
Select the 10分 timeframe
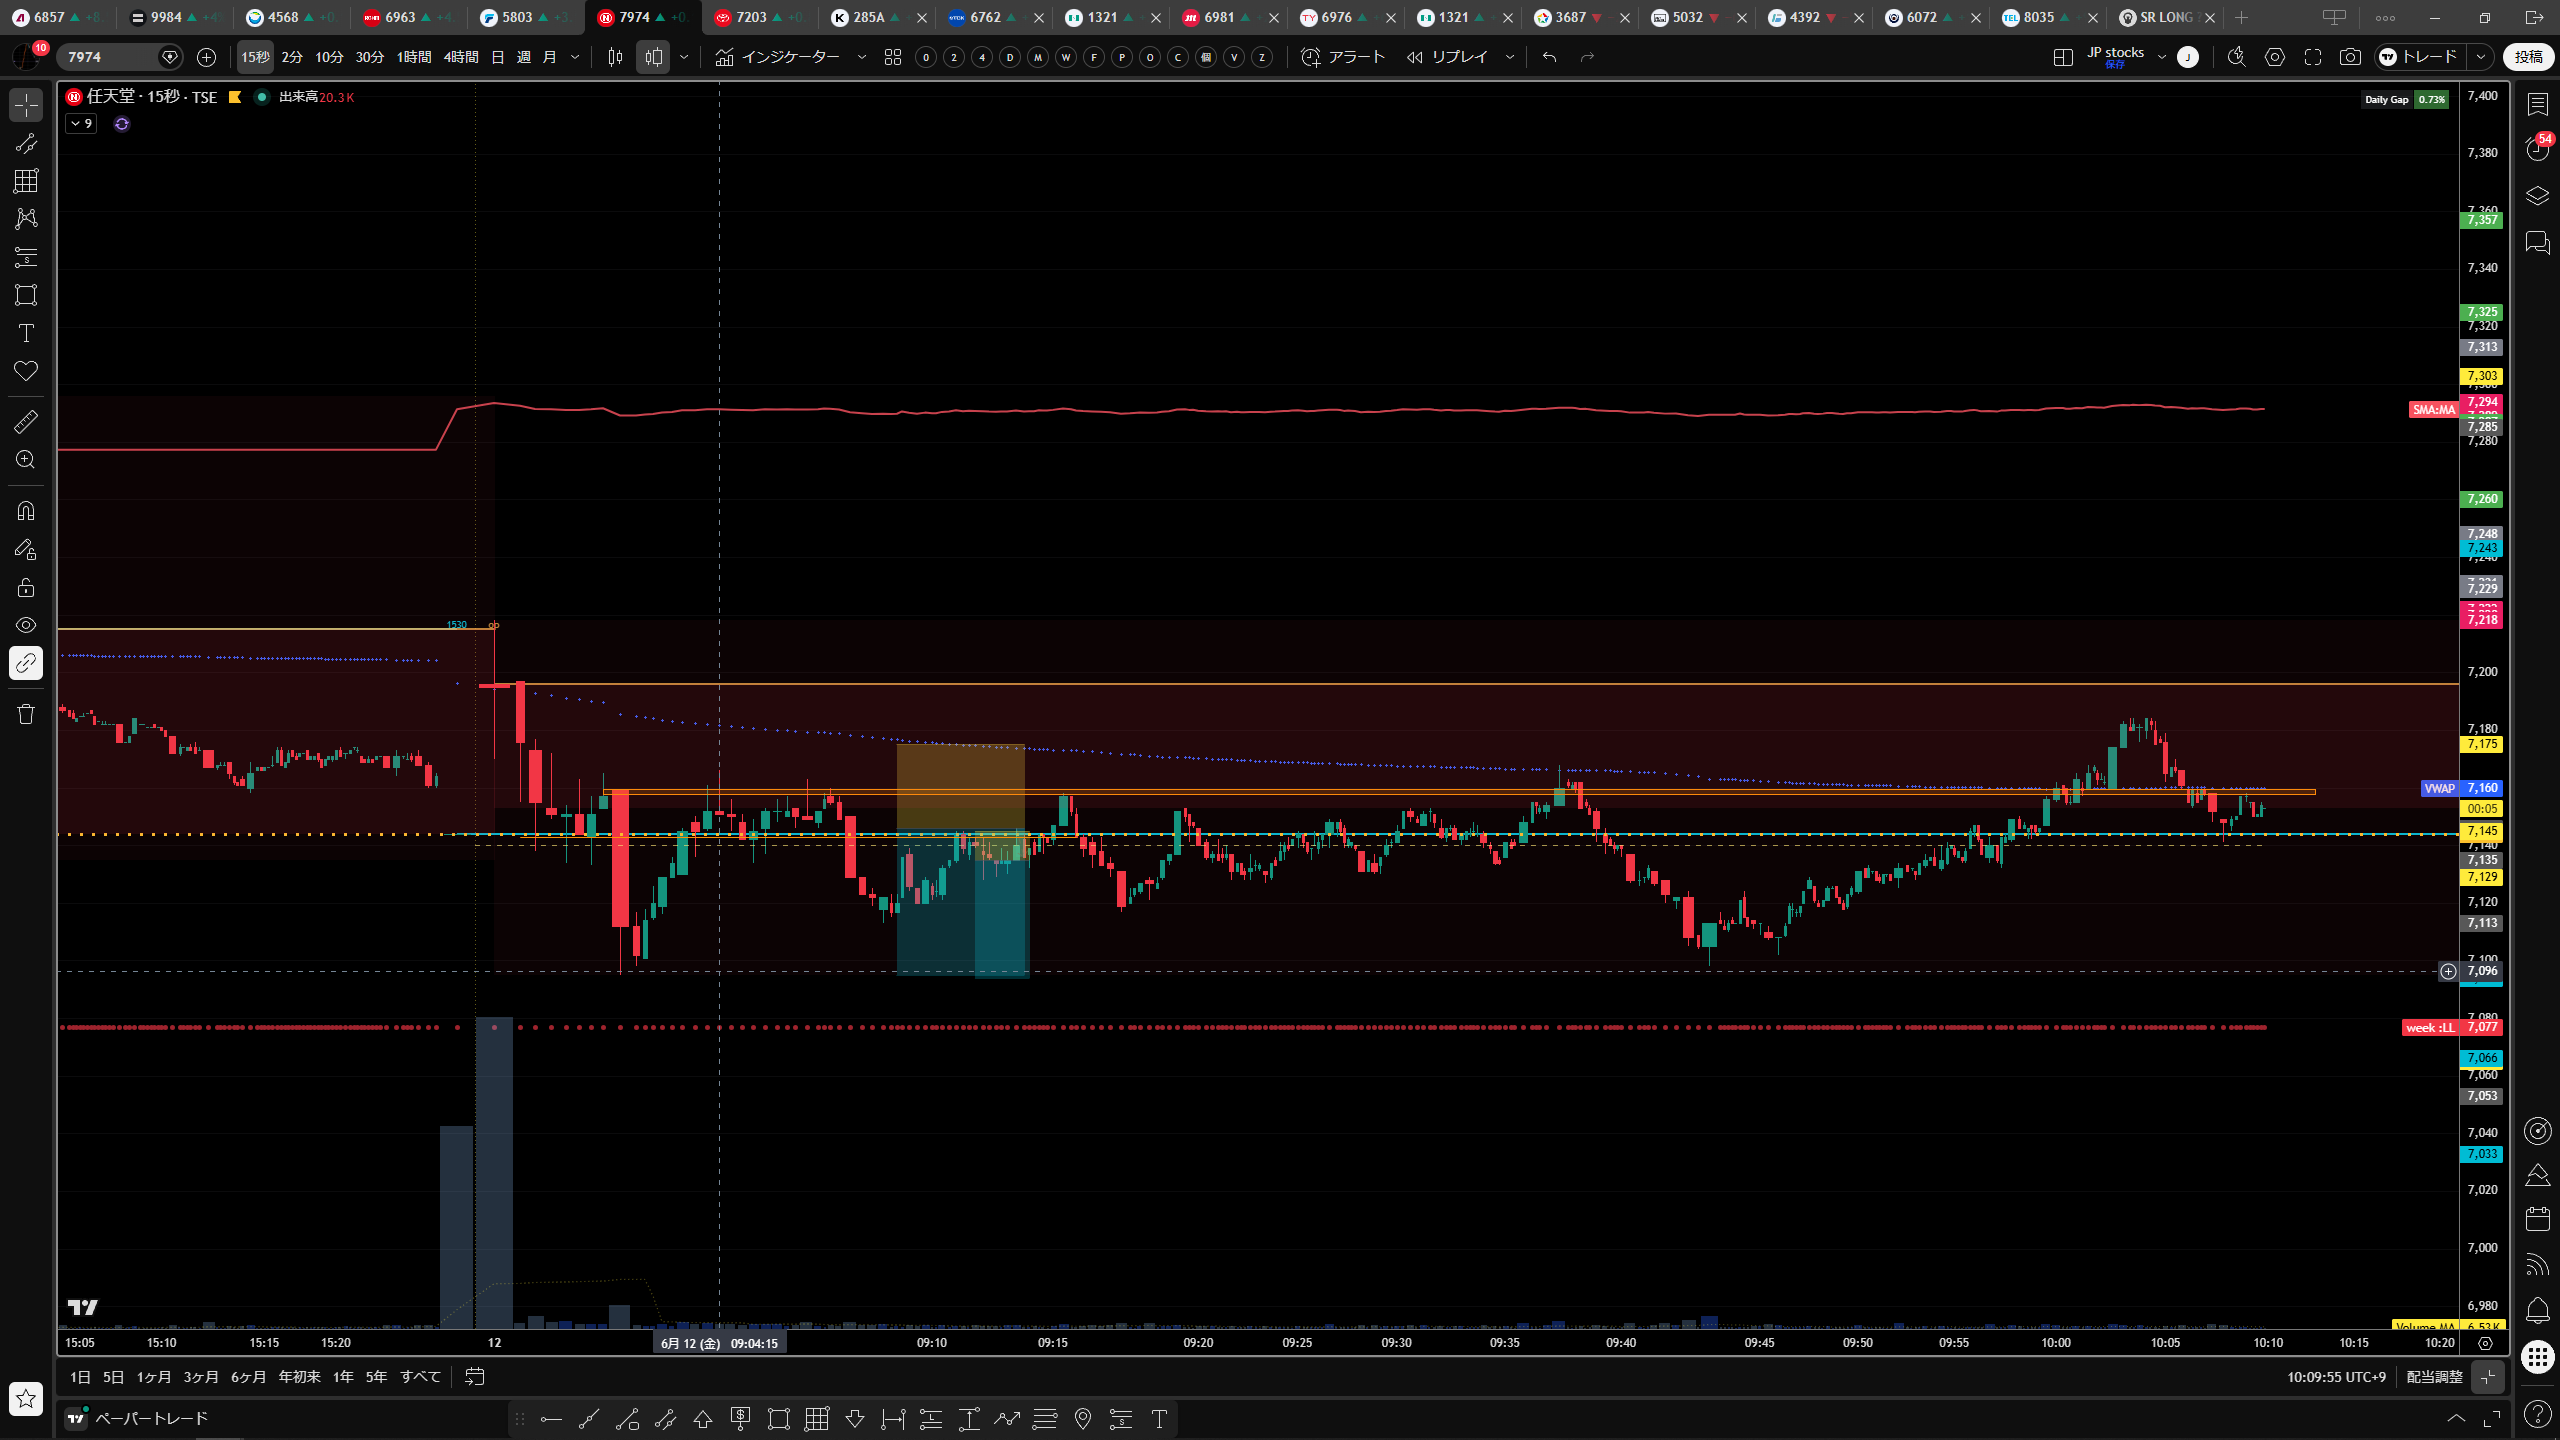329,57
